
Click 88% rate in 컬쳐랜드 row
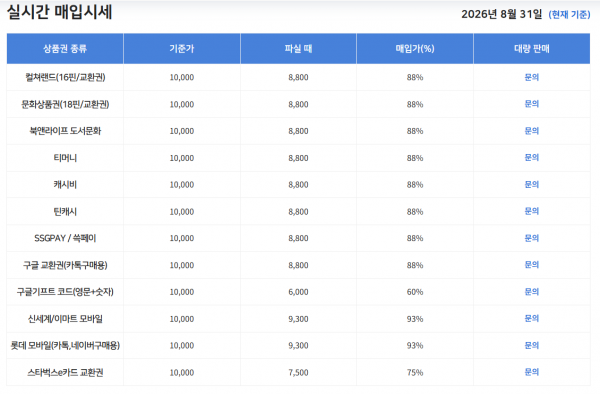[x=415, y=77]
